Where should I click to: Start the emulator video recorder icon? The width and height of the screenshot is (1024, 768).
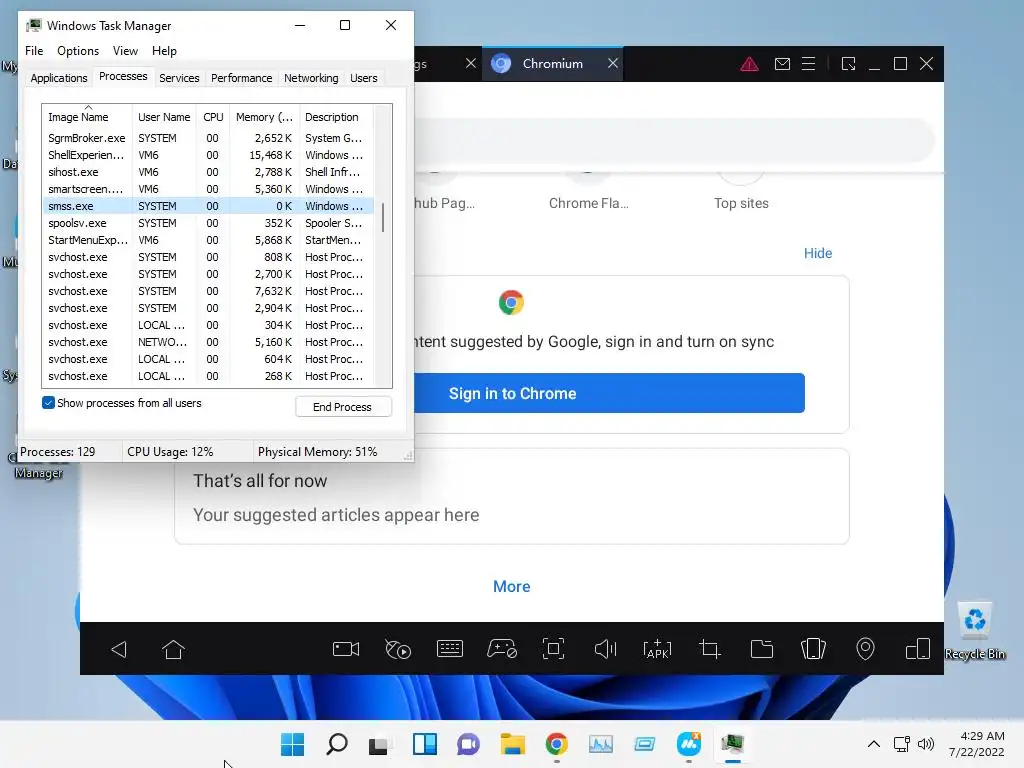coord(345,649)
